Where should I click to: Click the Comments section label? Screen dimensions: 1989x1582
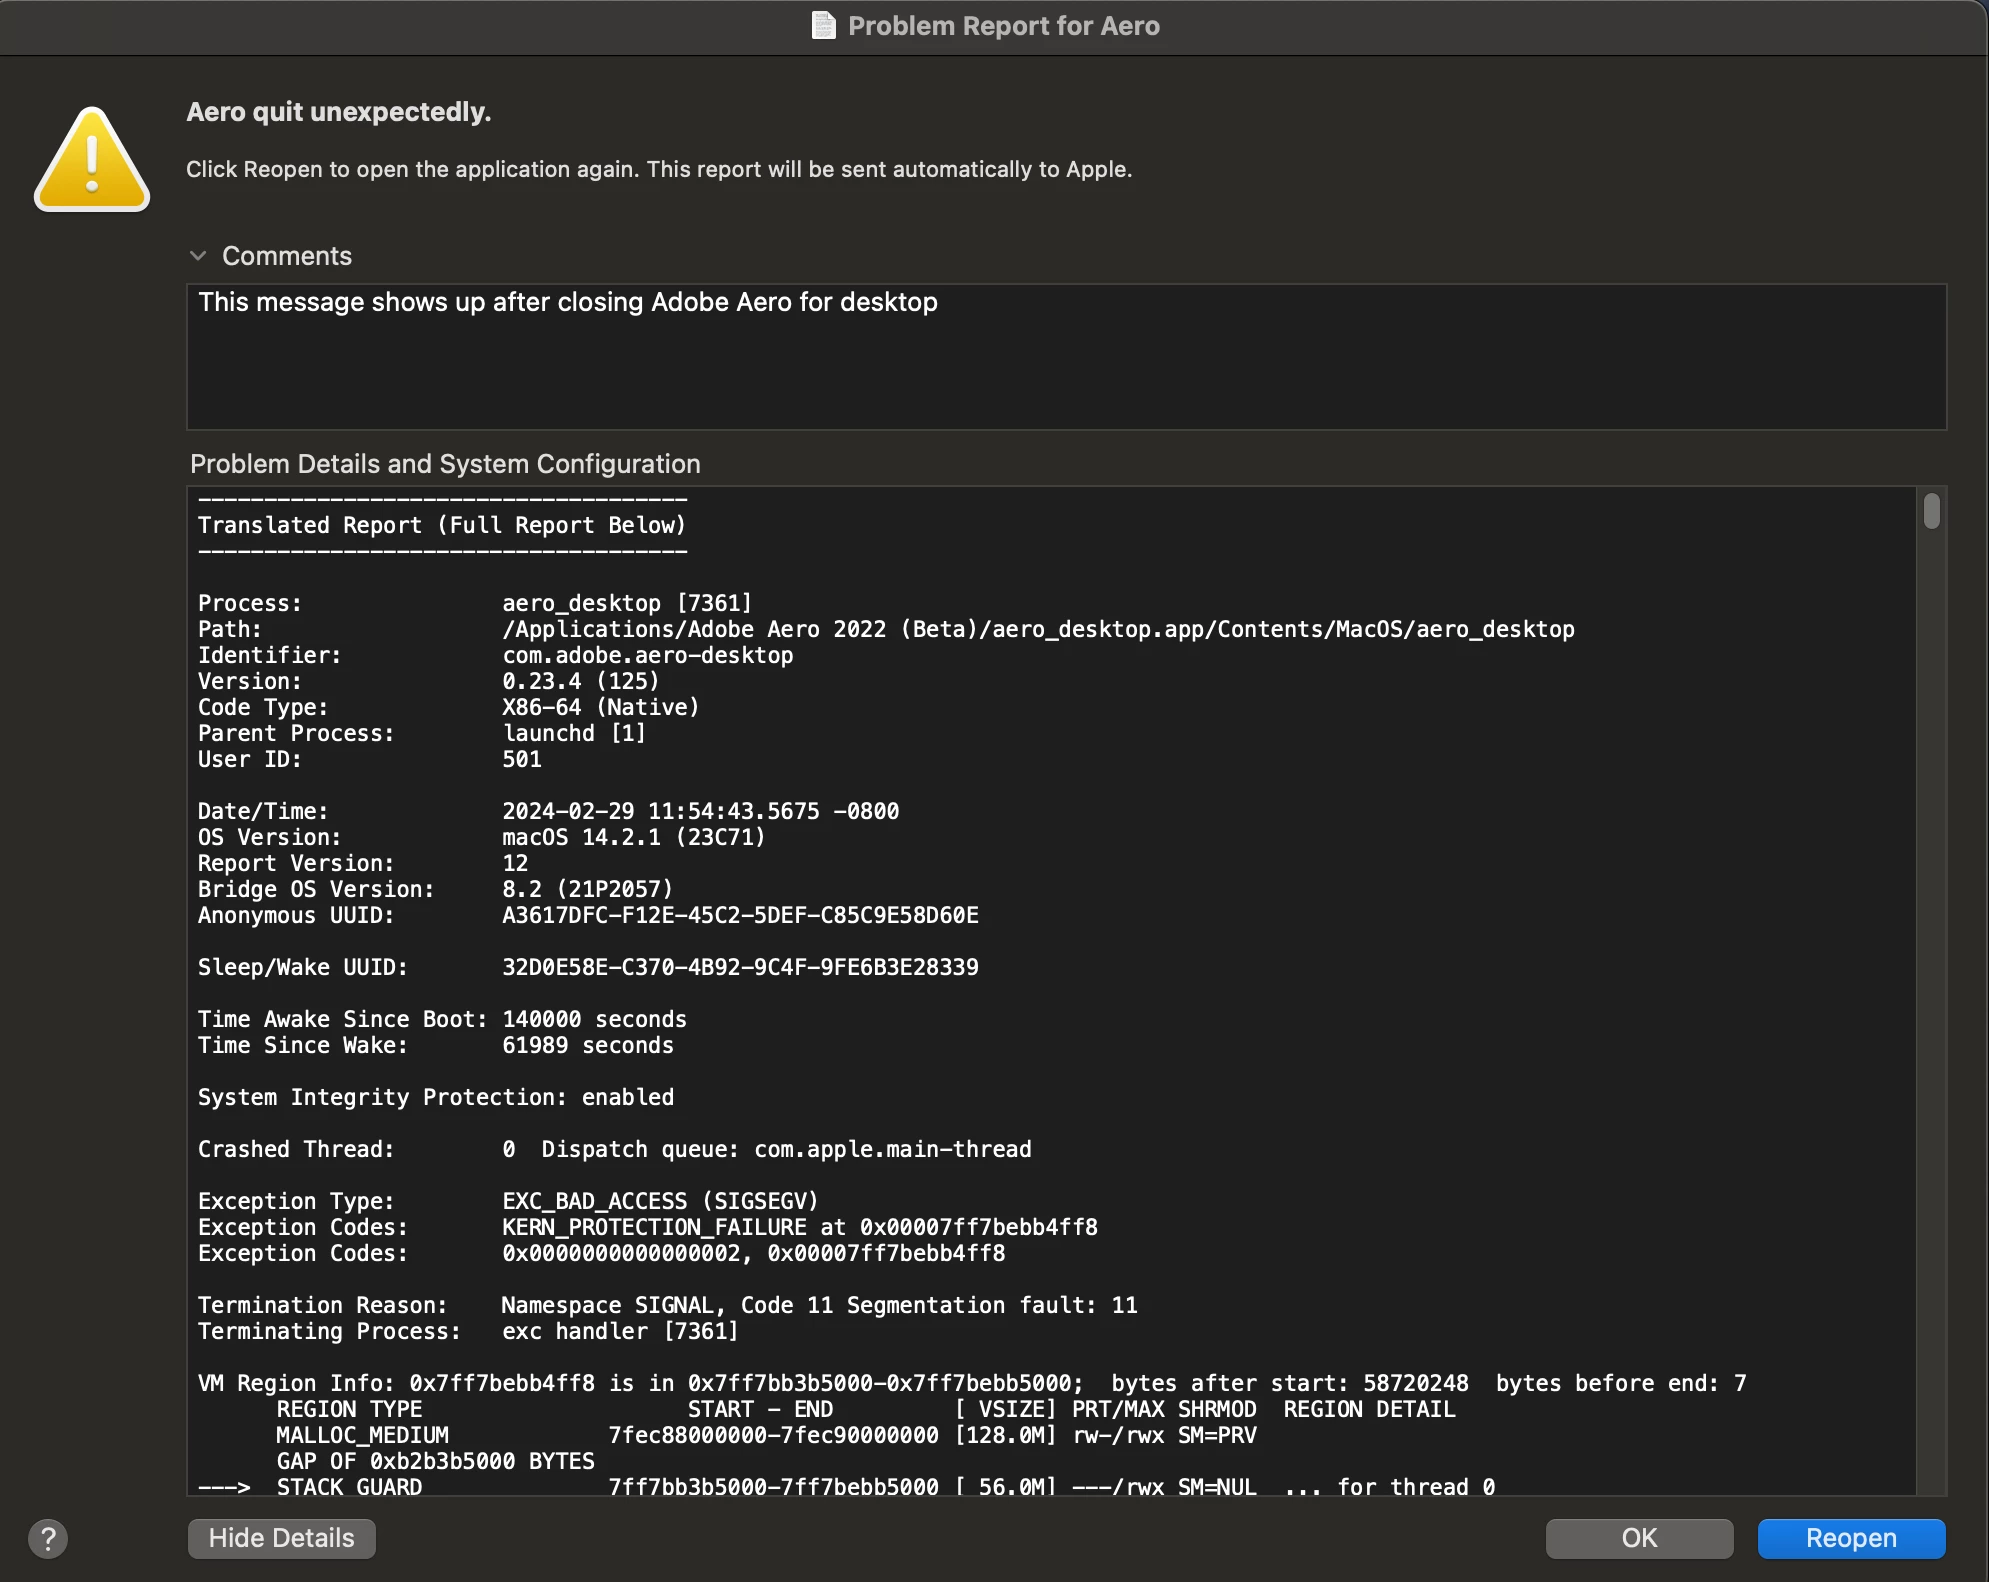click(x=286, y=256)
